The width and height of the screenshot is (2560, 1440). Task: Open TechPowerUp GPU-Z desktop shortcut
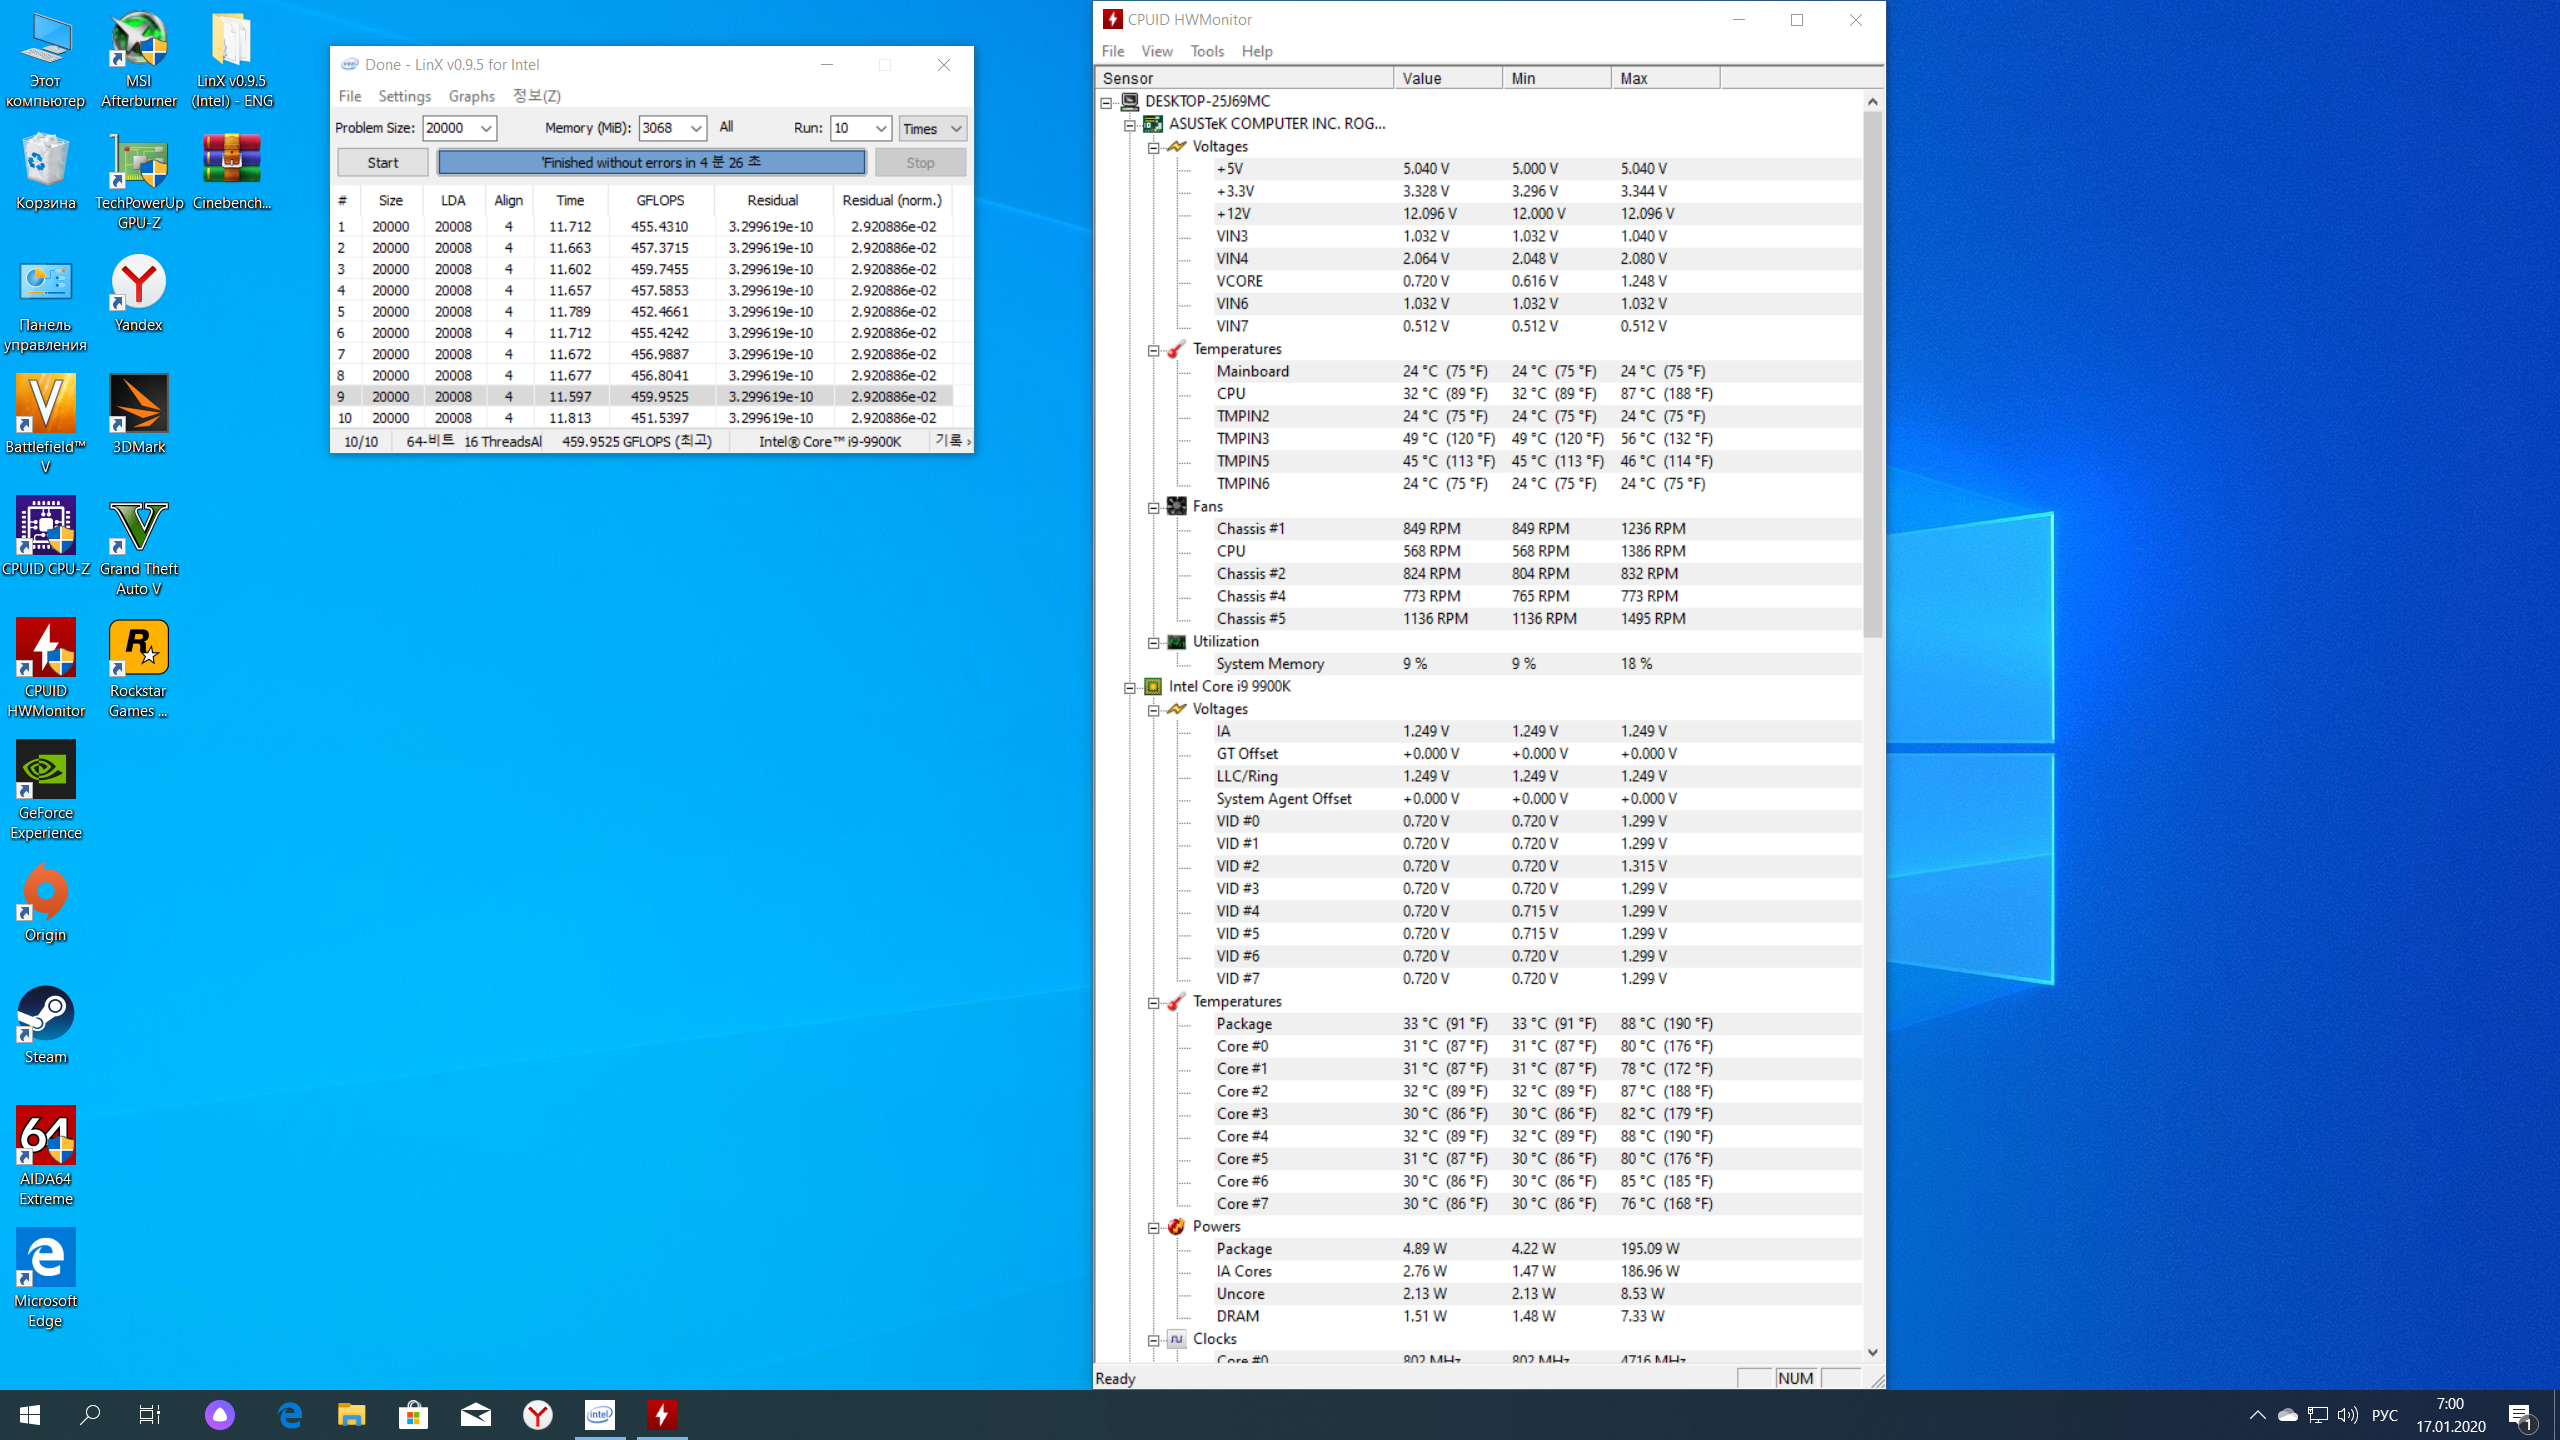pos(138,164)
